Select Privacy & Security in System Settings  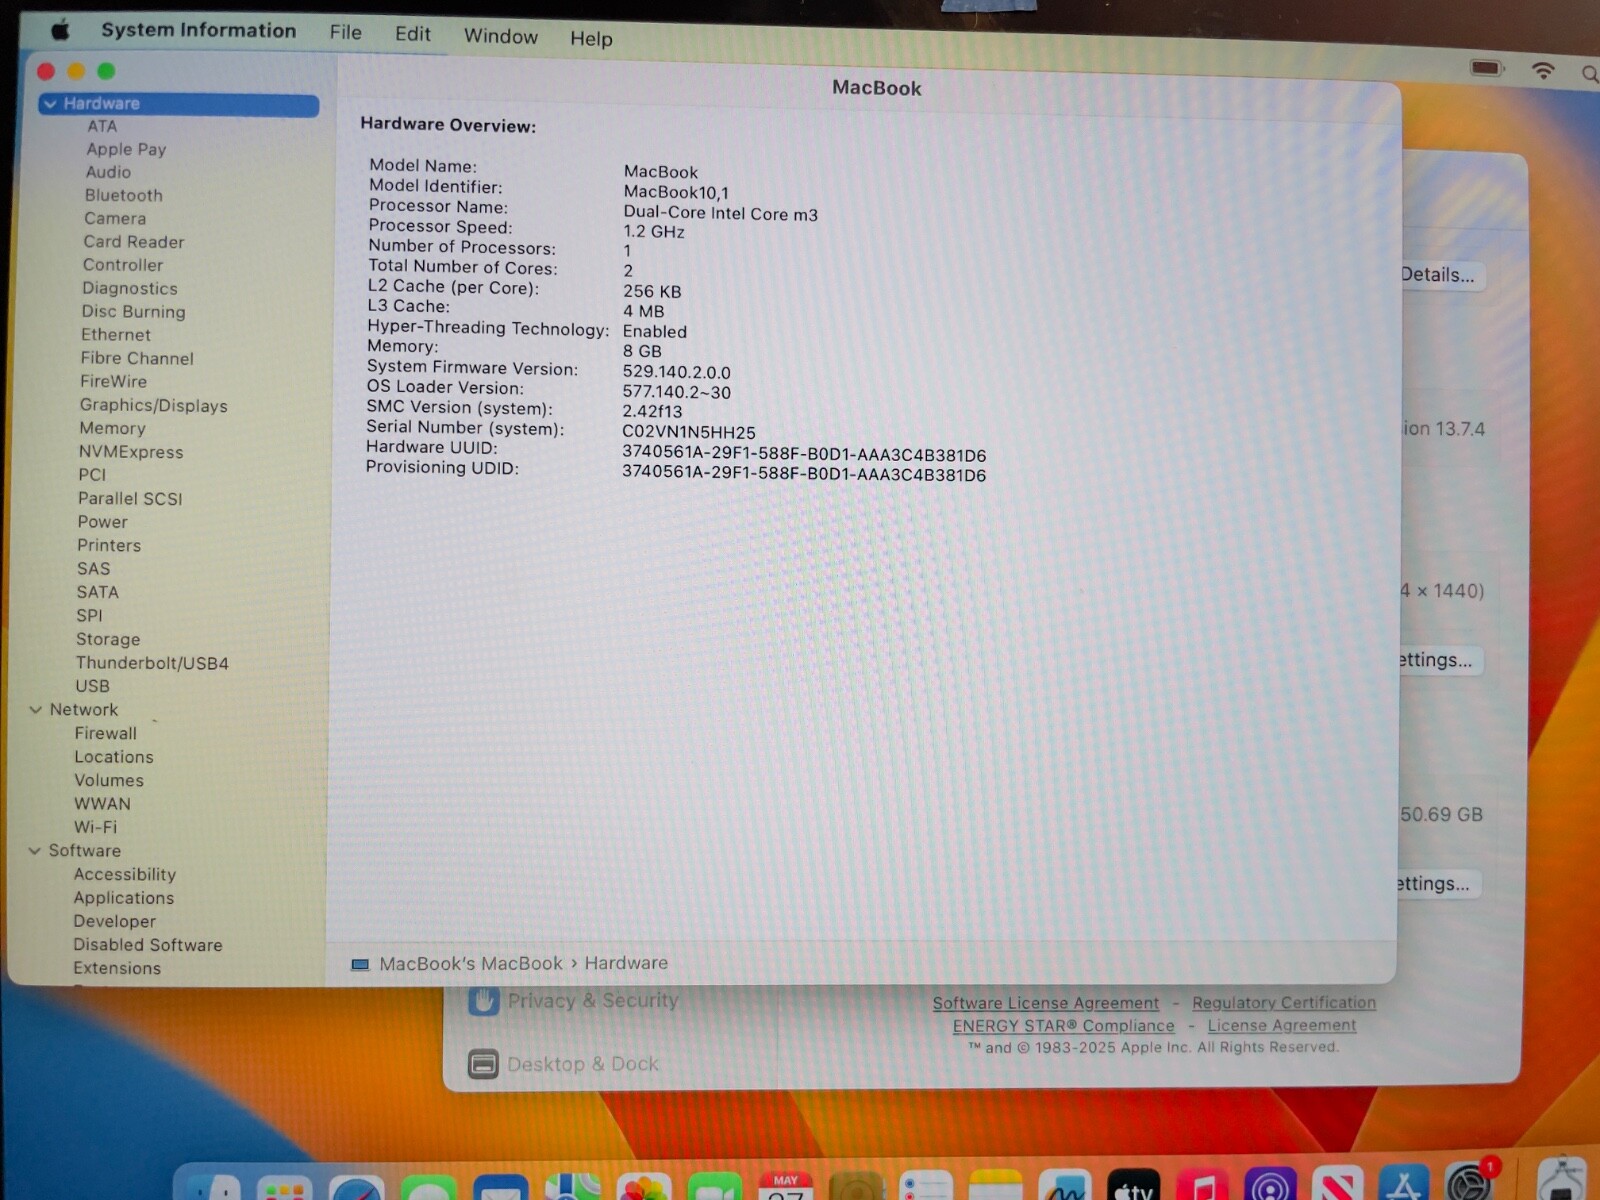593,1000
